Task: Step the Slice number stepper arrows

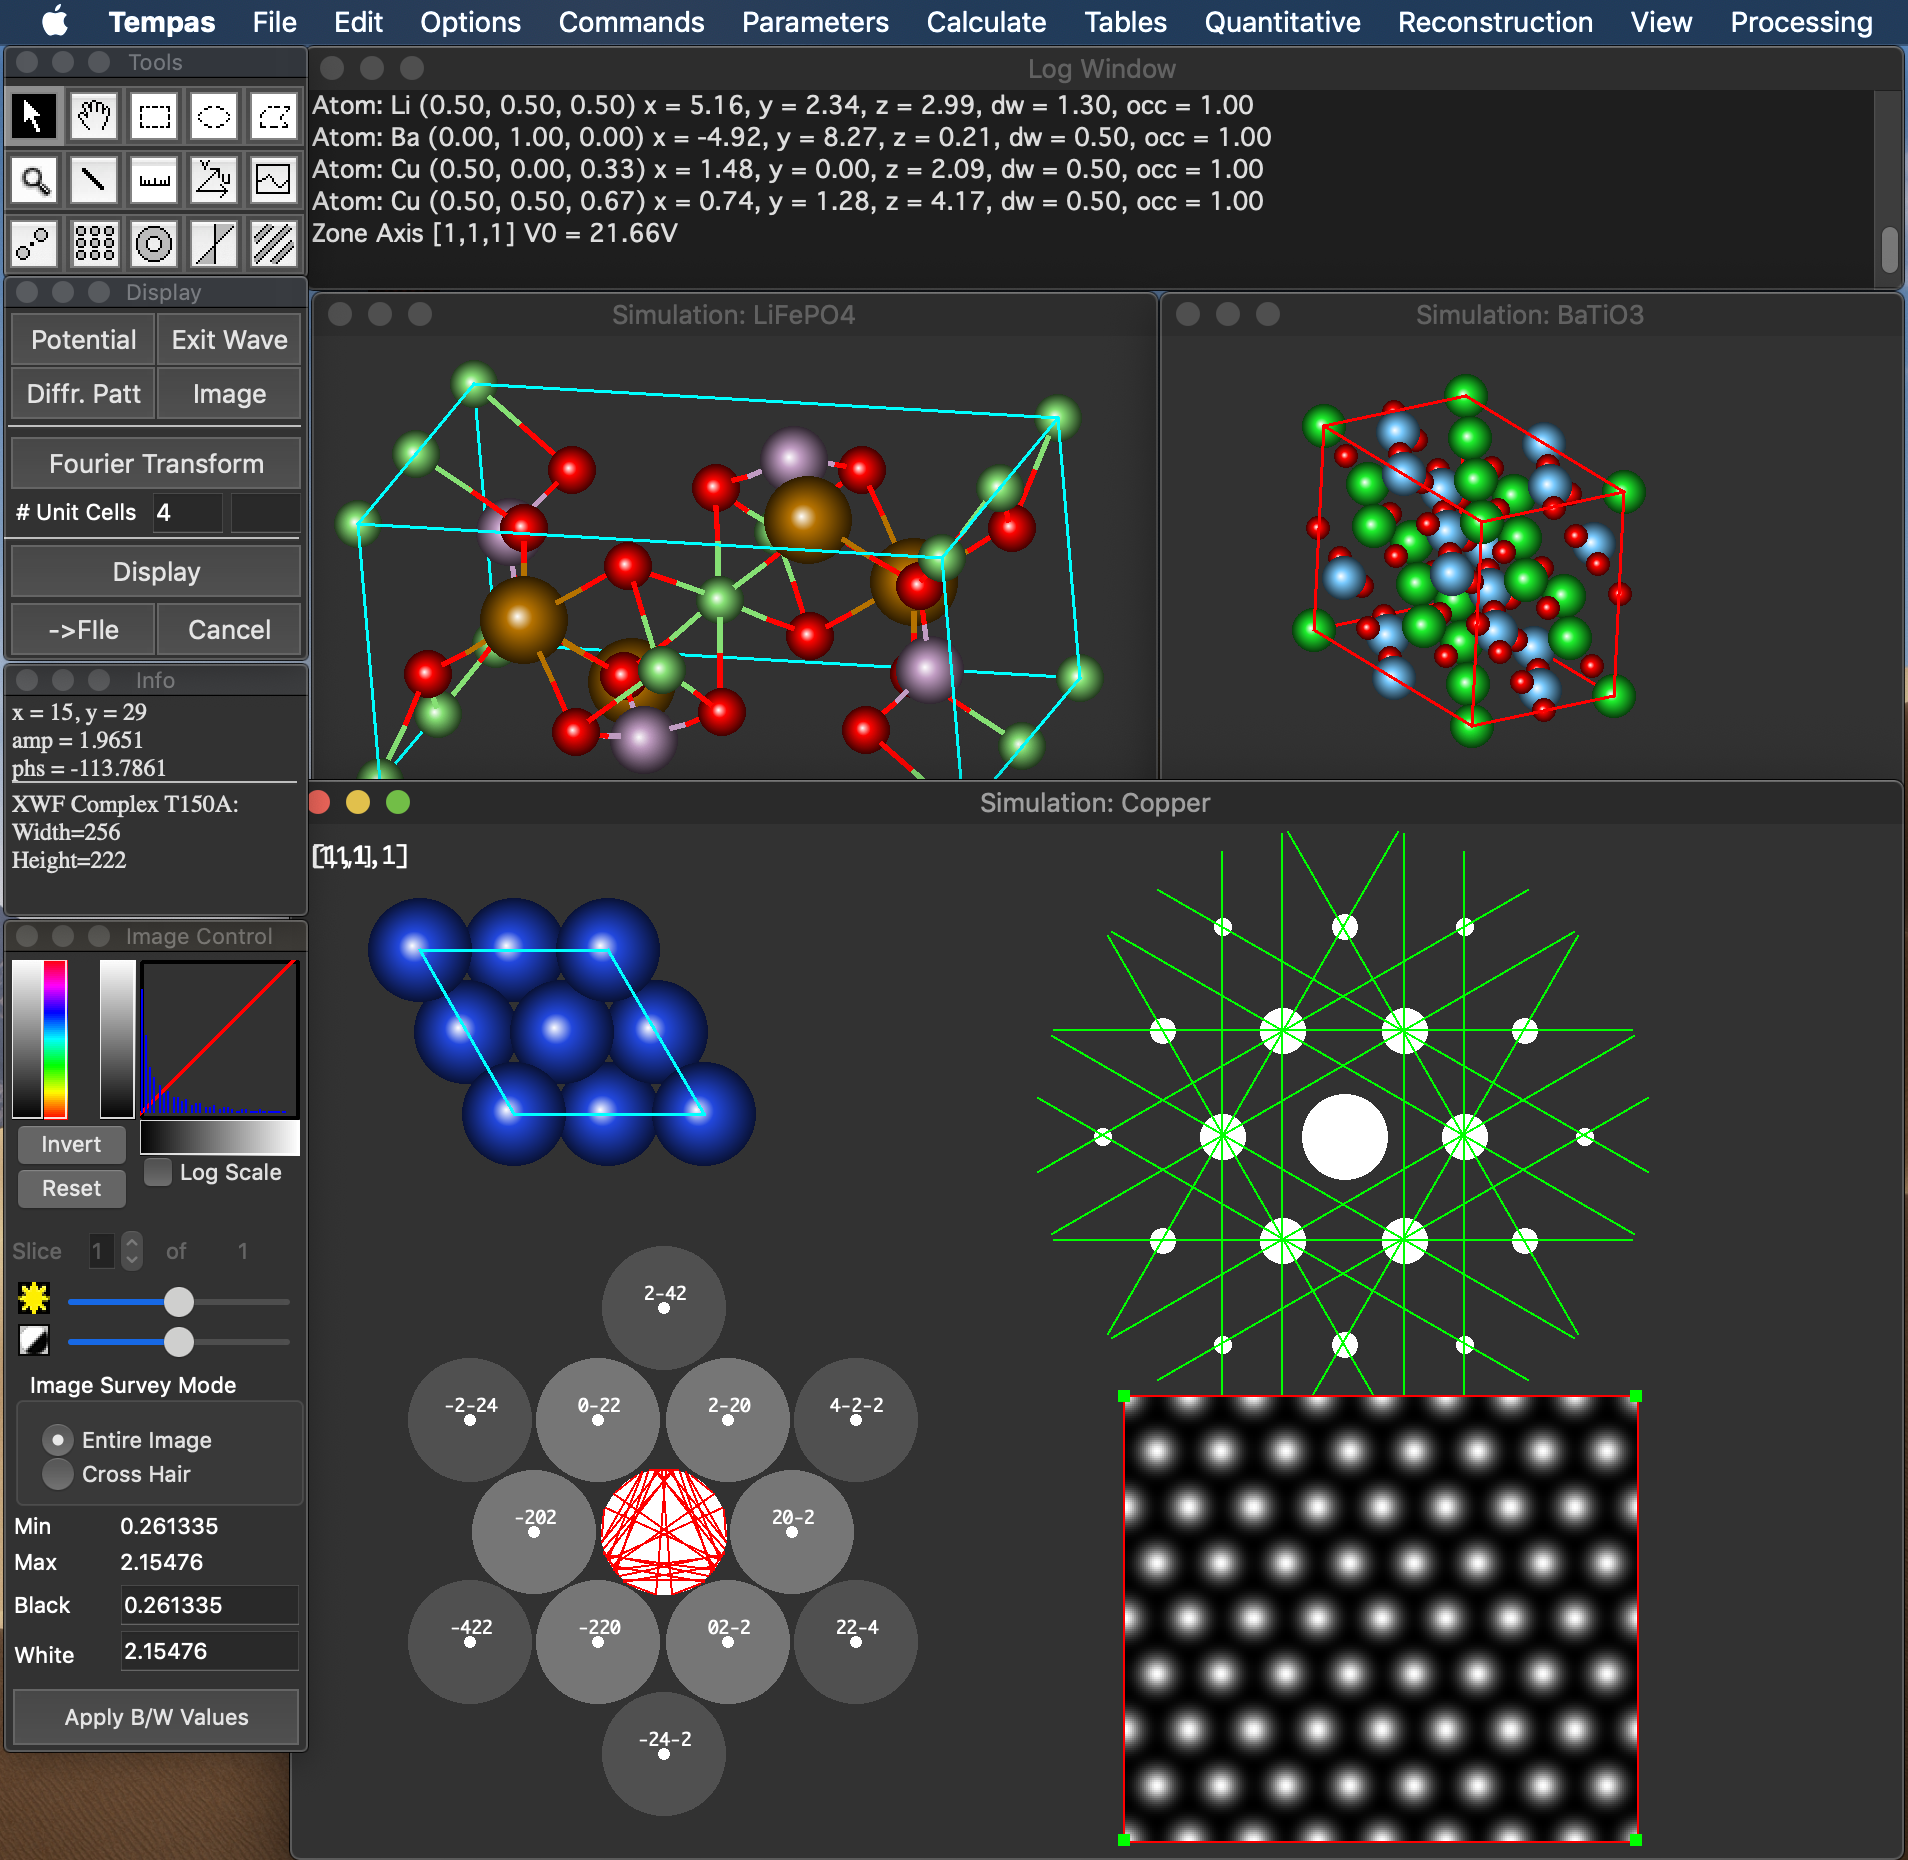Action: [x=132, y=1251]
